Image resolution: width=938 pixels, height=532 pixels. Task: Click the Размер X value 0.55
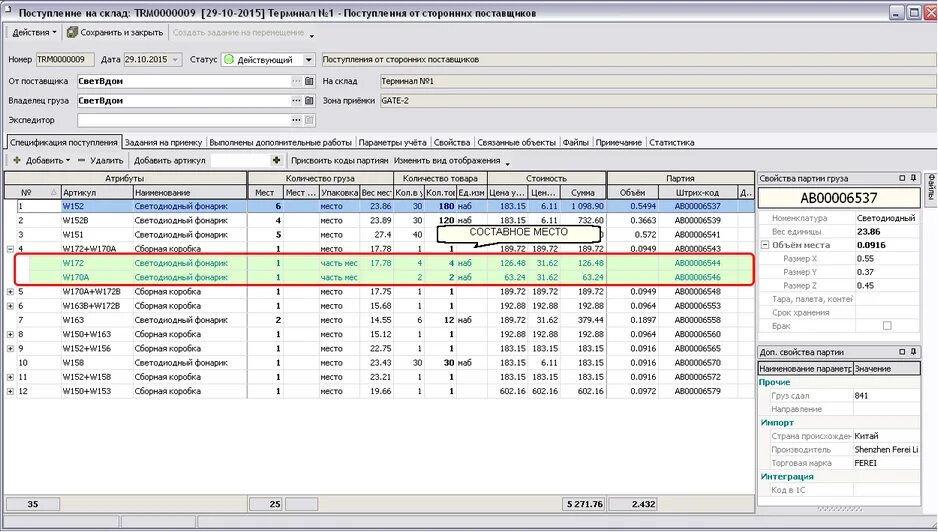click(887, 259)
